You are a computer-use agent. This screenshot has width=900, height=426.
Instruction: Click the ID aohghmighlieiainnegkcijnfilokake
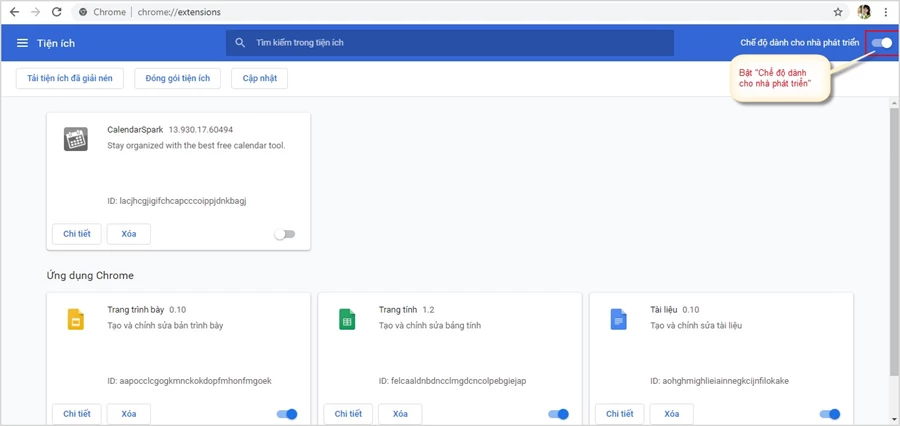720,381
